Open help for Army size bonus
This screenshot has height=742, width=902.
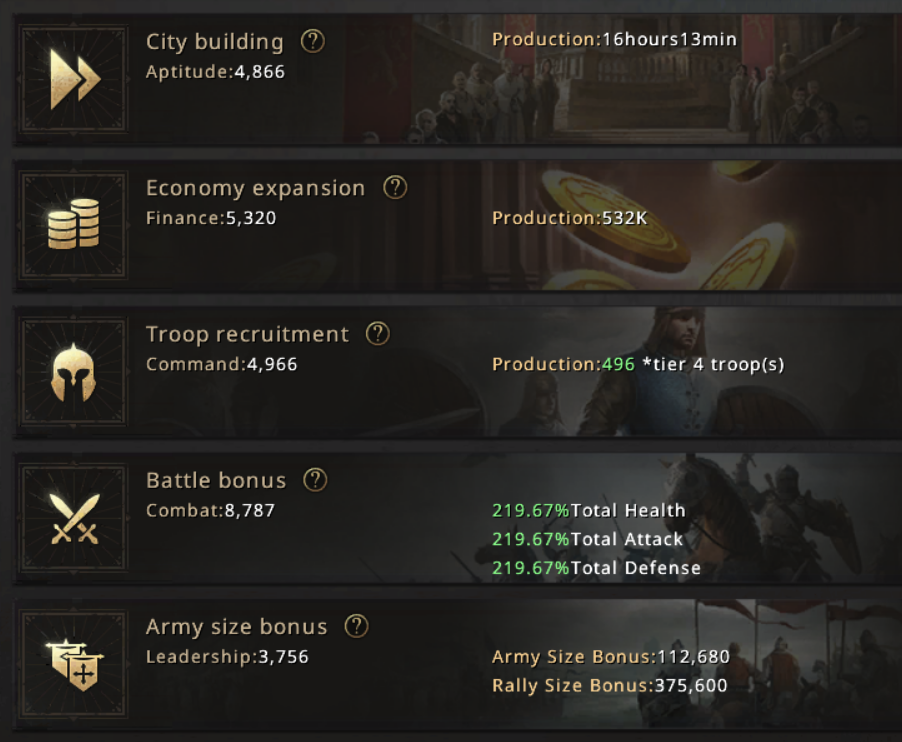point(357,626)
